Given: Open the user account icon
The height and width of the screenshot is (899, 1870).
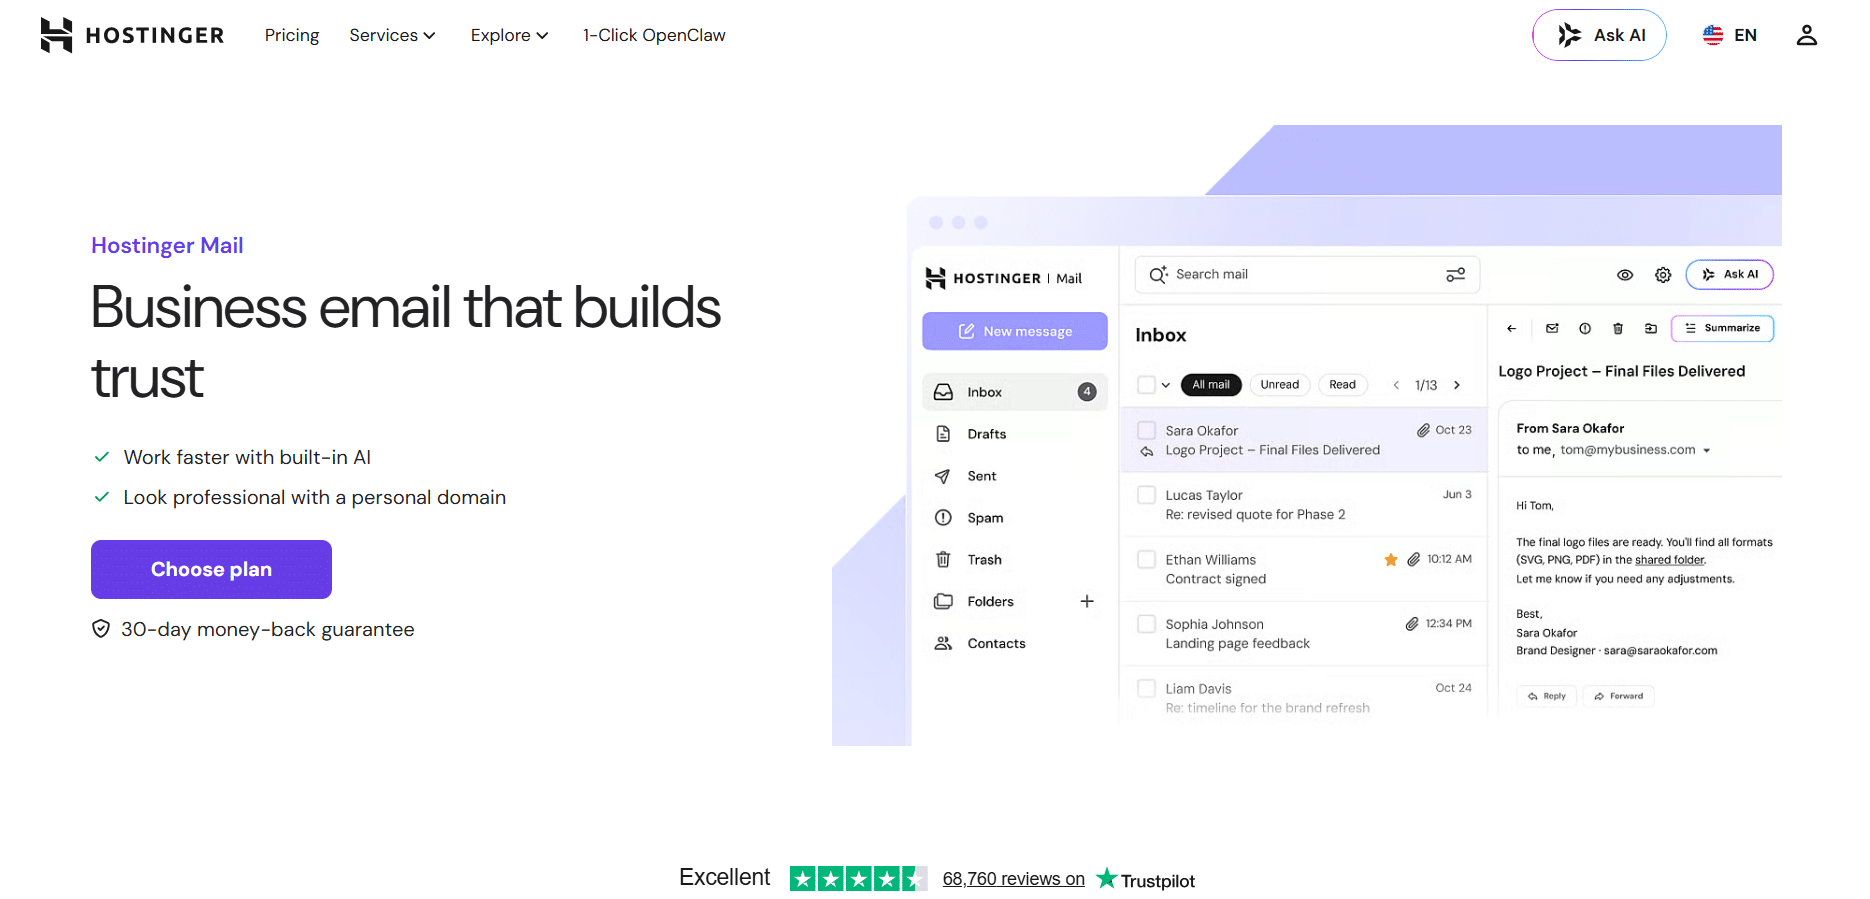Looking at the screenshot, I should coord(1806,35).
